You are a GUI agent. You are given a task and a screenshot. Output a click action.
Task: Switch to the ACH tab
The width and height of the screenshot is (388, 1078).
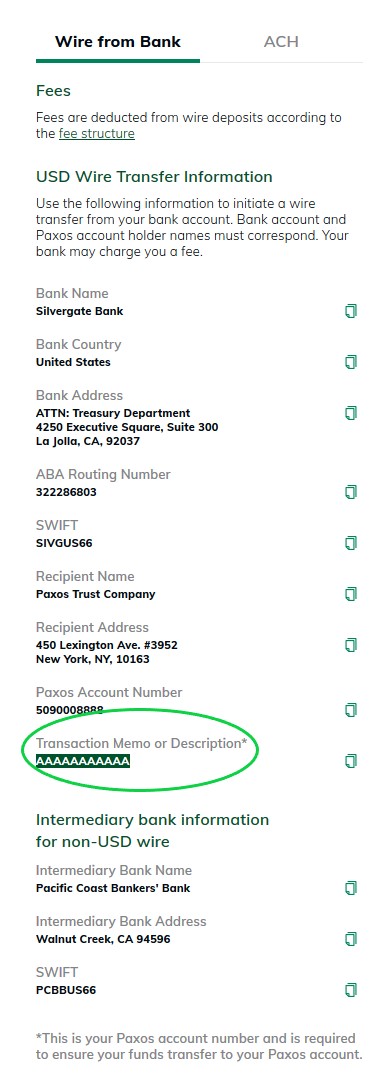(x=281, y=41)
